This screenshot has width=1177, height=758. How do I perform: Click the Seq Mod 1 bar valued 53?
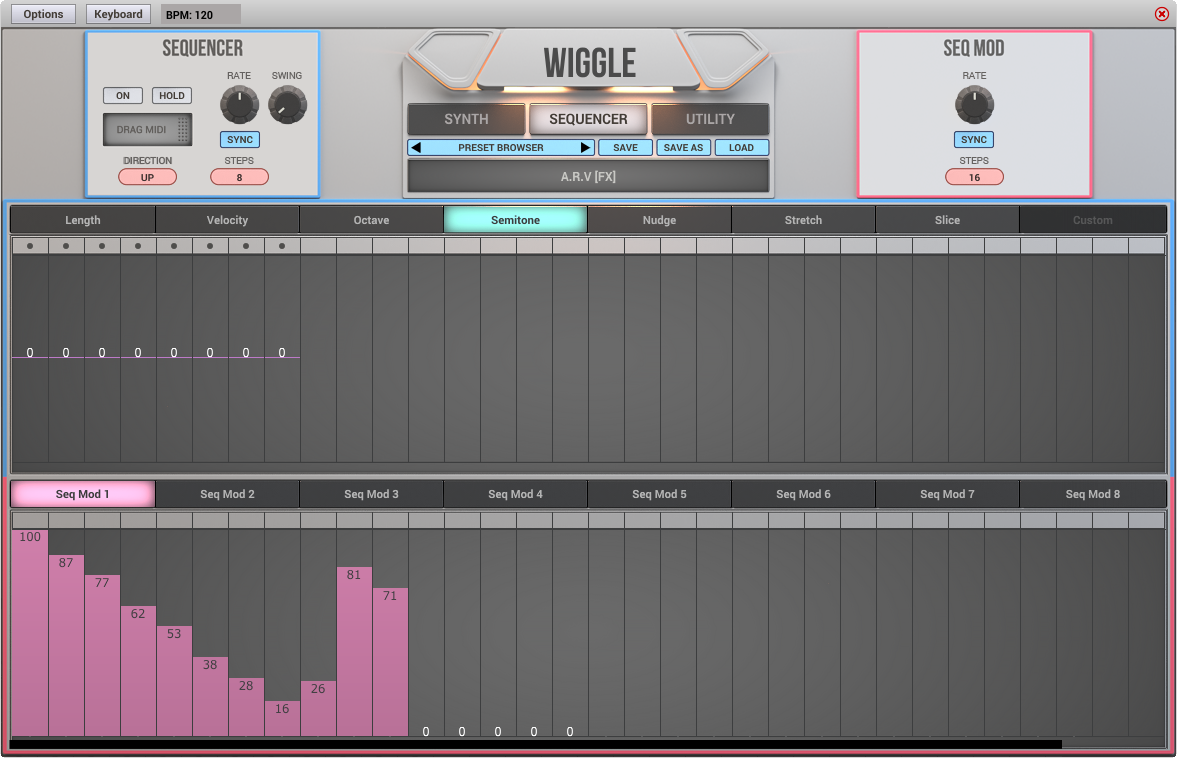click(174, 681)
